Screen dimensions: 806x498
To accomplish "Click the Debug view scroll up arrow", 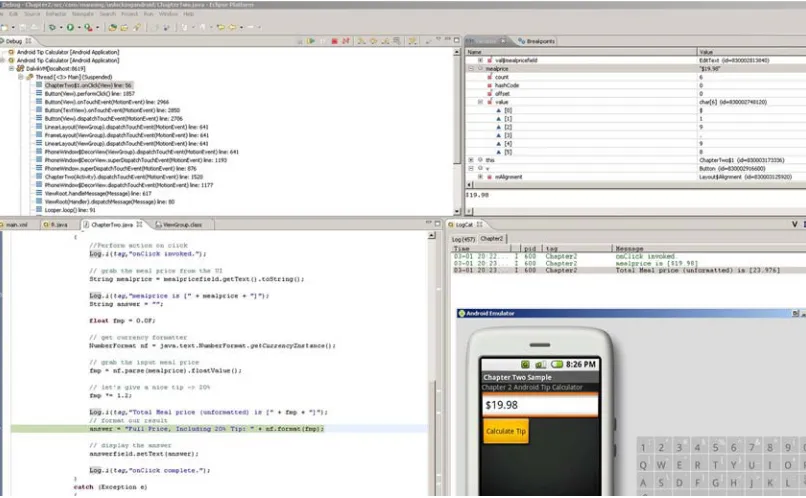I will pyautogui.click(x=456, y=52).
